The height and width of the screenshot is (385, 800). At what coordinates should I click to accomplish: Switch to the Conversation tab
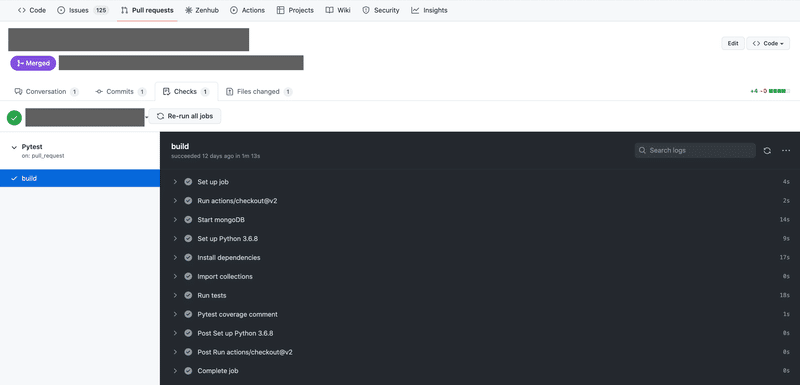46,92
